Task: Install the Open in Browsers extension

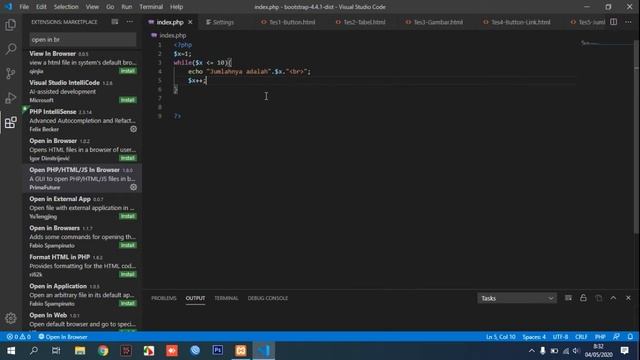Action: tap(128, 245)
